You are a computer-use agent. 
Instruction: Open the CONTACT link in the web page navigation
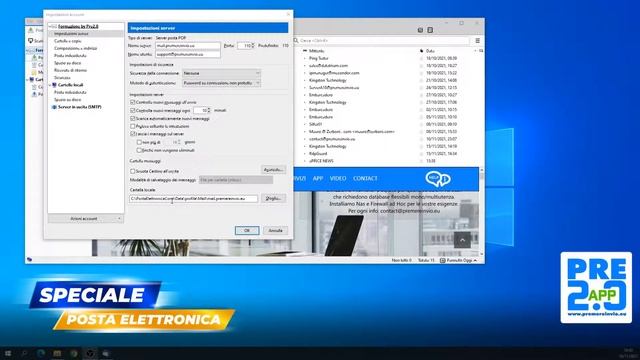(x=365, y=178)
